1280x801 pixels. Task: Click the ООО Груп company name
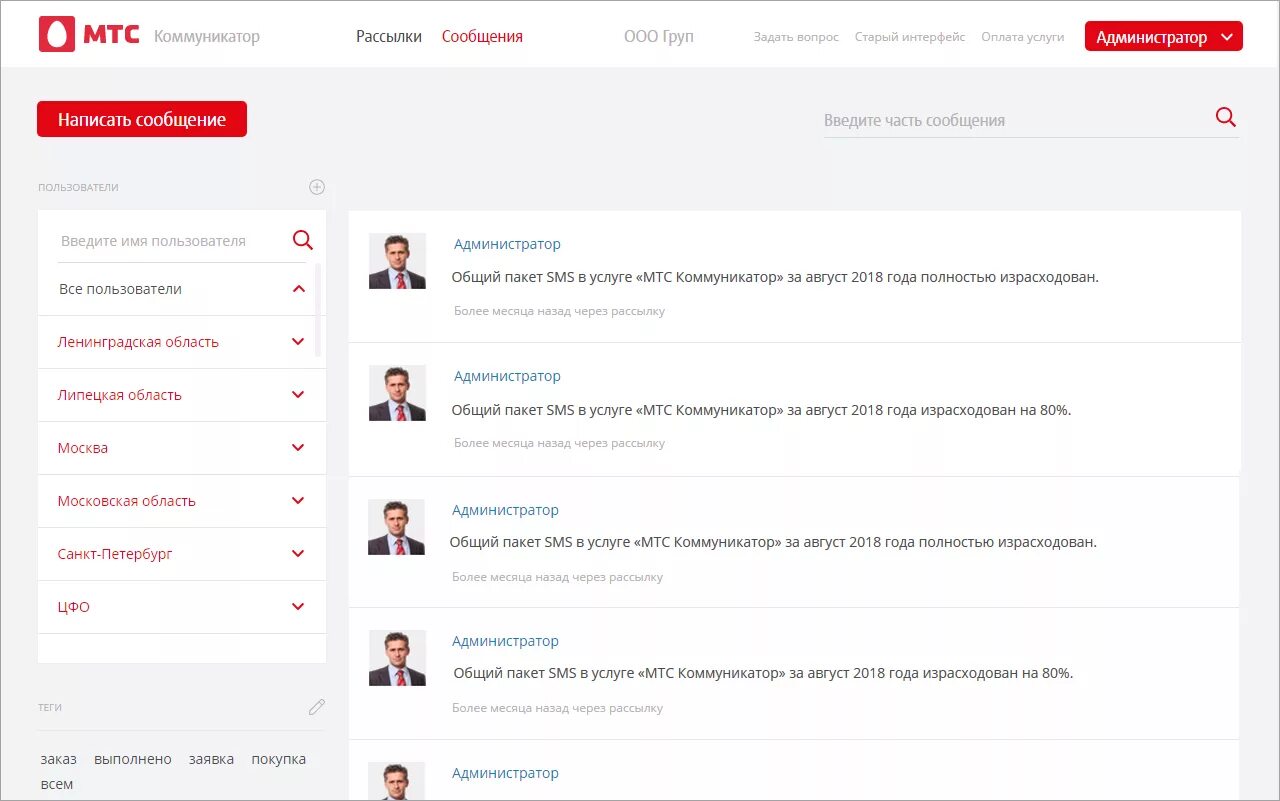click(658, 37)
